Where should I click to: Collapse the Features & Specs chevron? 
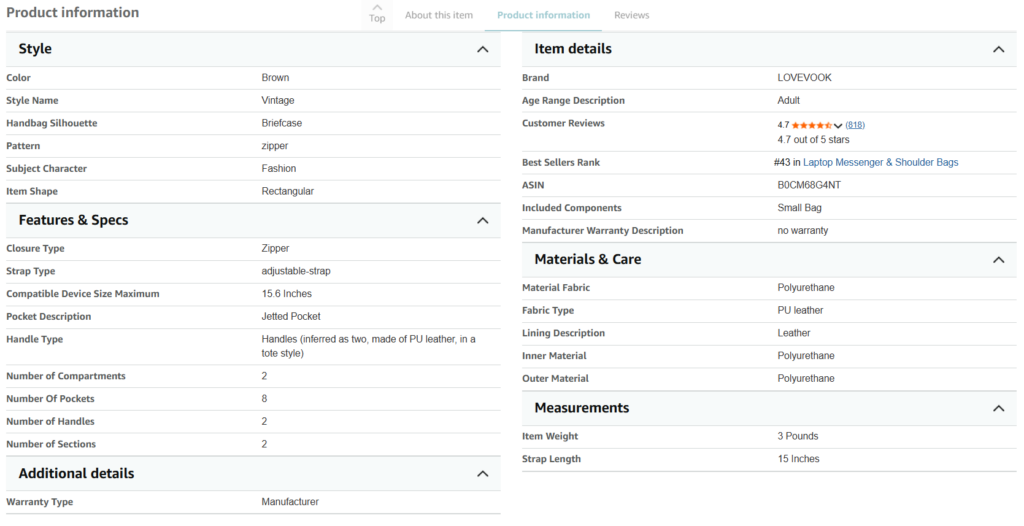(483, 220)
